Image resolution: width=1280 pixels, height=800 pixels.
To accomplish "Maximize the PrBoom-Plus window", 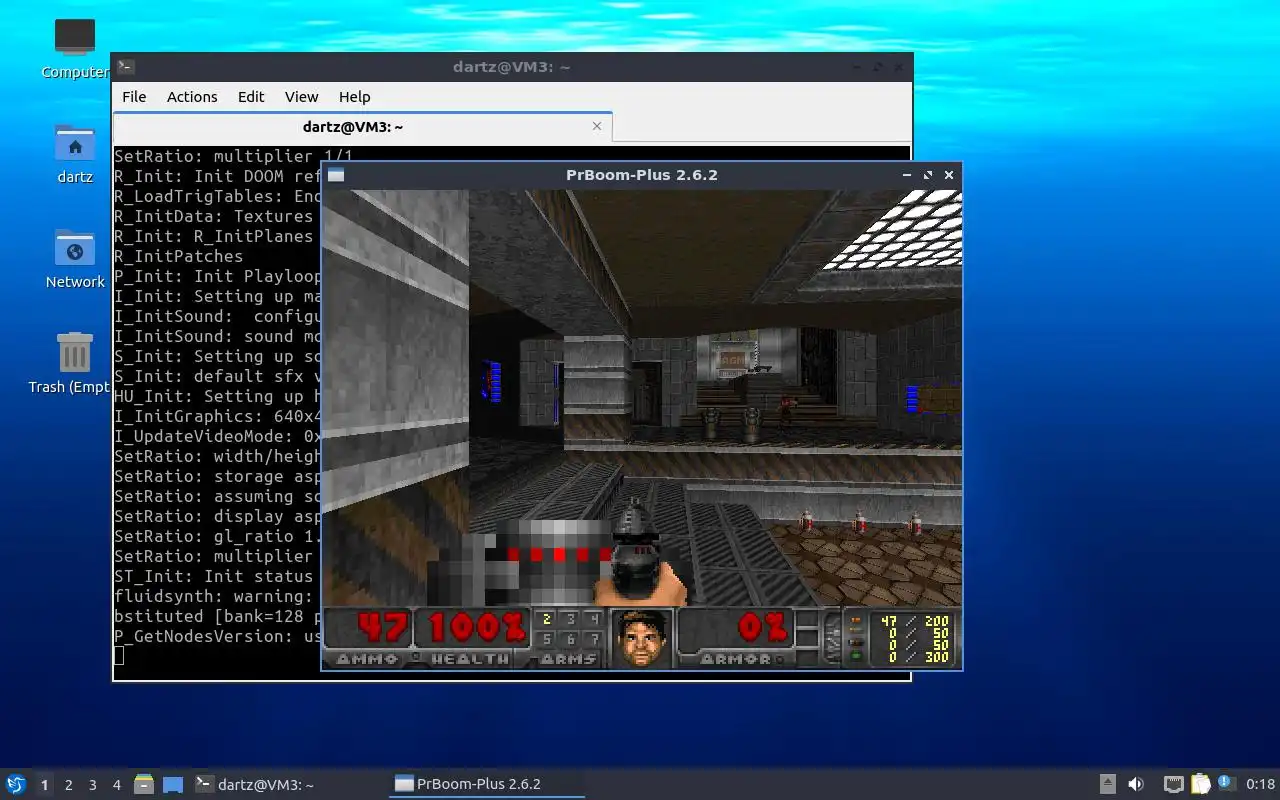I will tap(928, 175).
